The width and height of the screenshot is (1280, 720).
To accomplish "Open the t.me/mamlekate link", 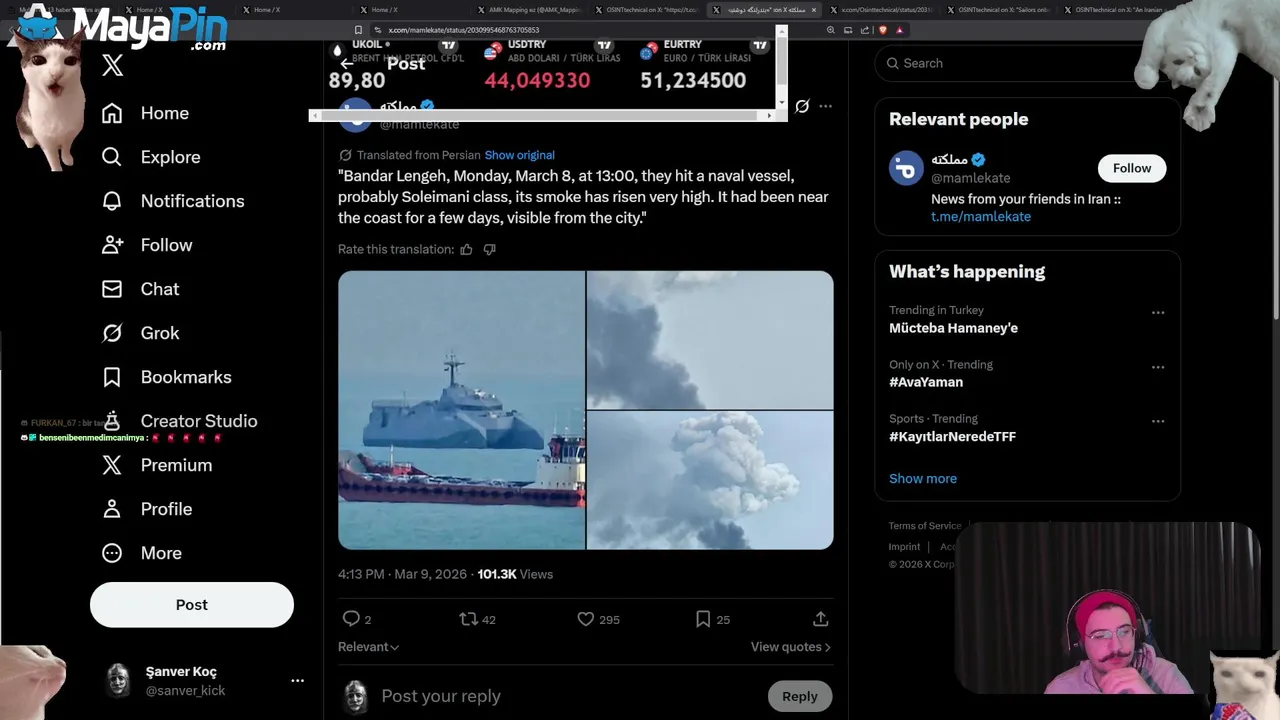I will click(981, 216).
